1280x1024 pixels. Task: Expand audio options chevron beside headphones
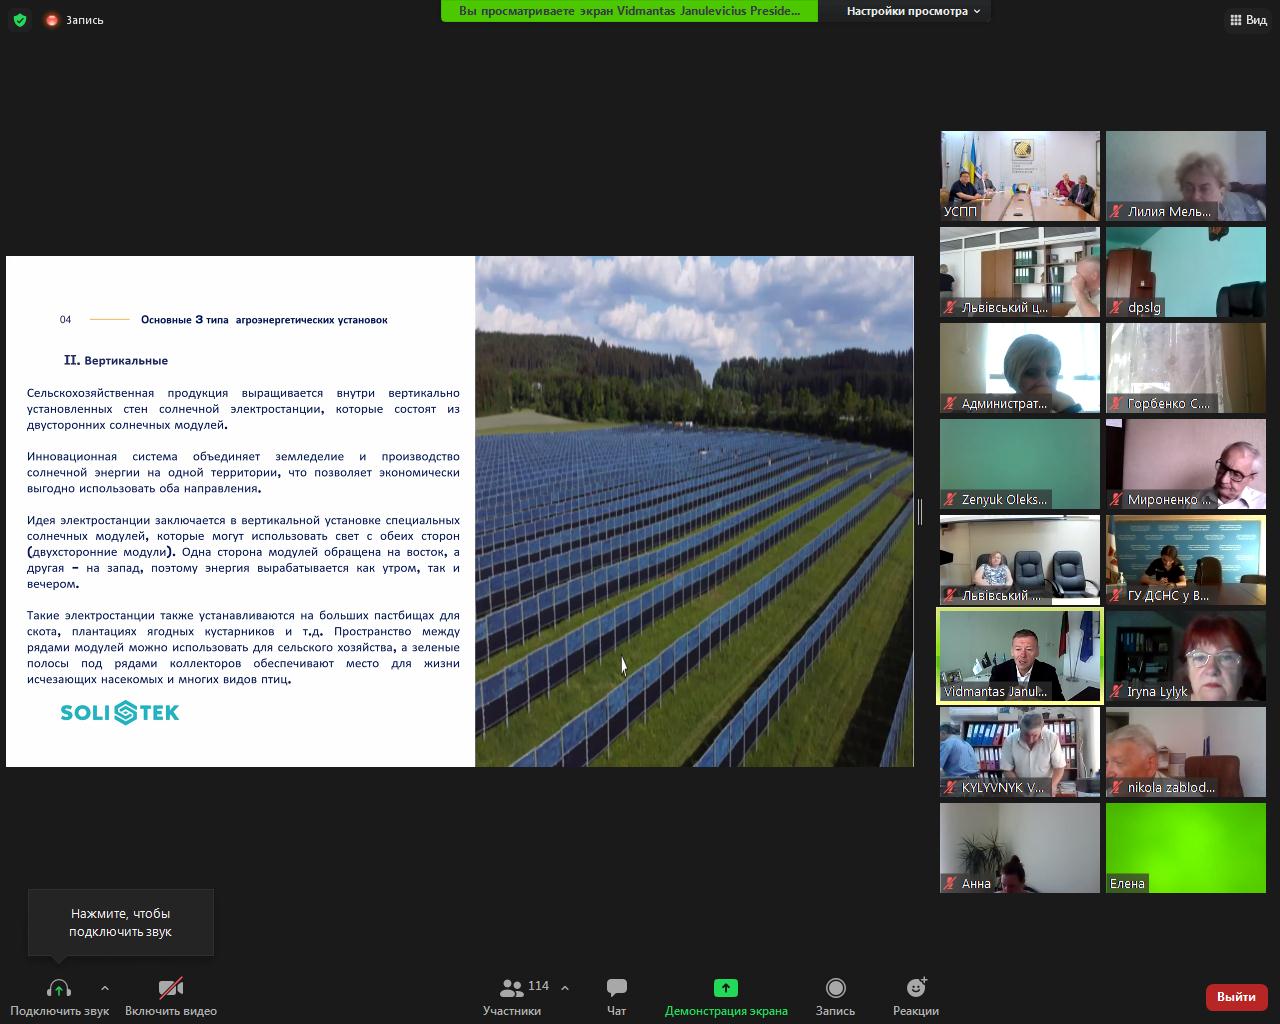(x=105, y=988)
